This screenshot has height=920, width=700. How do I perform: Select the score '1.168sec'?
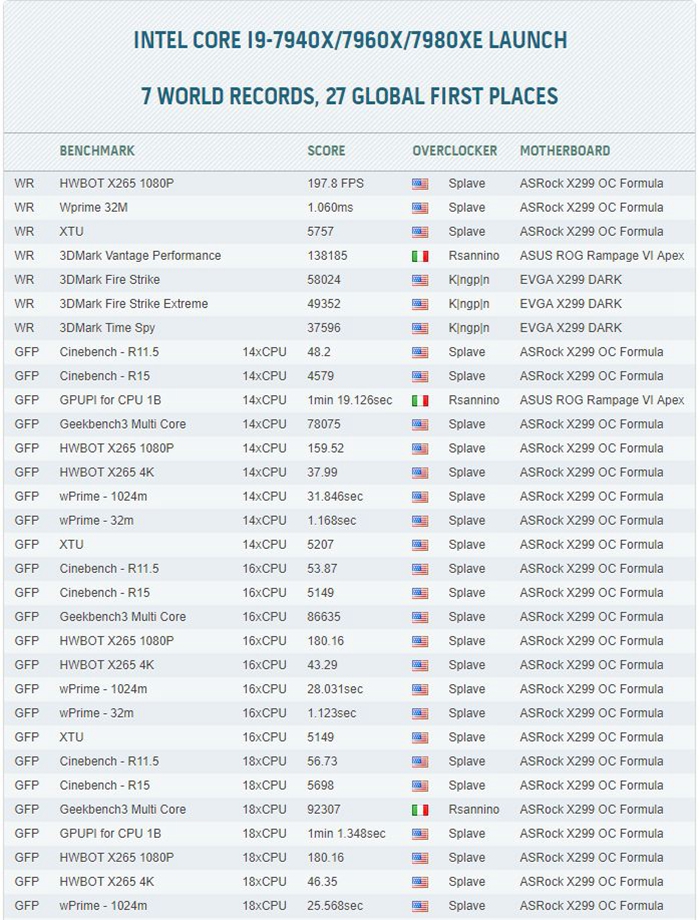332,520
